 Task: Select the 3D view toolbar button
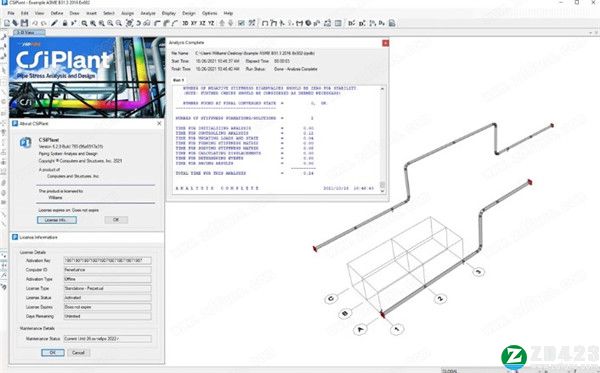coord(185,23)
